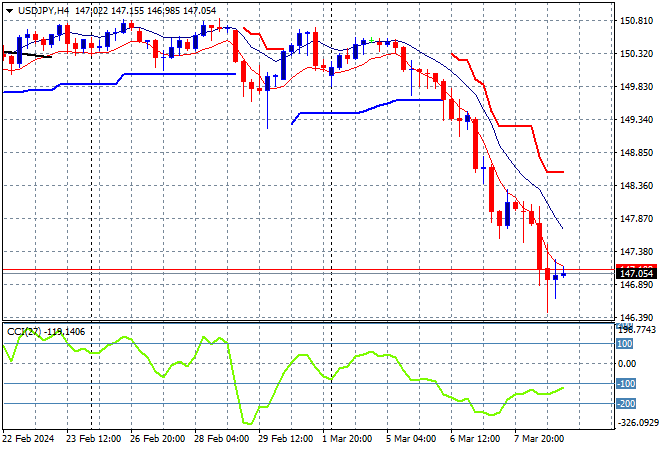The width and height of the screenshot is (660, 450).
Task: Select the short black trend line at left
Action: coord(30,56)
